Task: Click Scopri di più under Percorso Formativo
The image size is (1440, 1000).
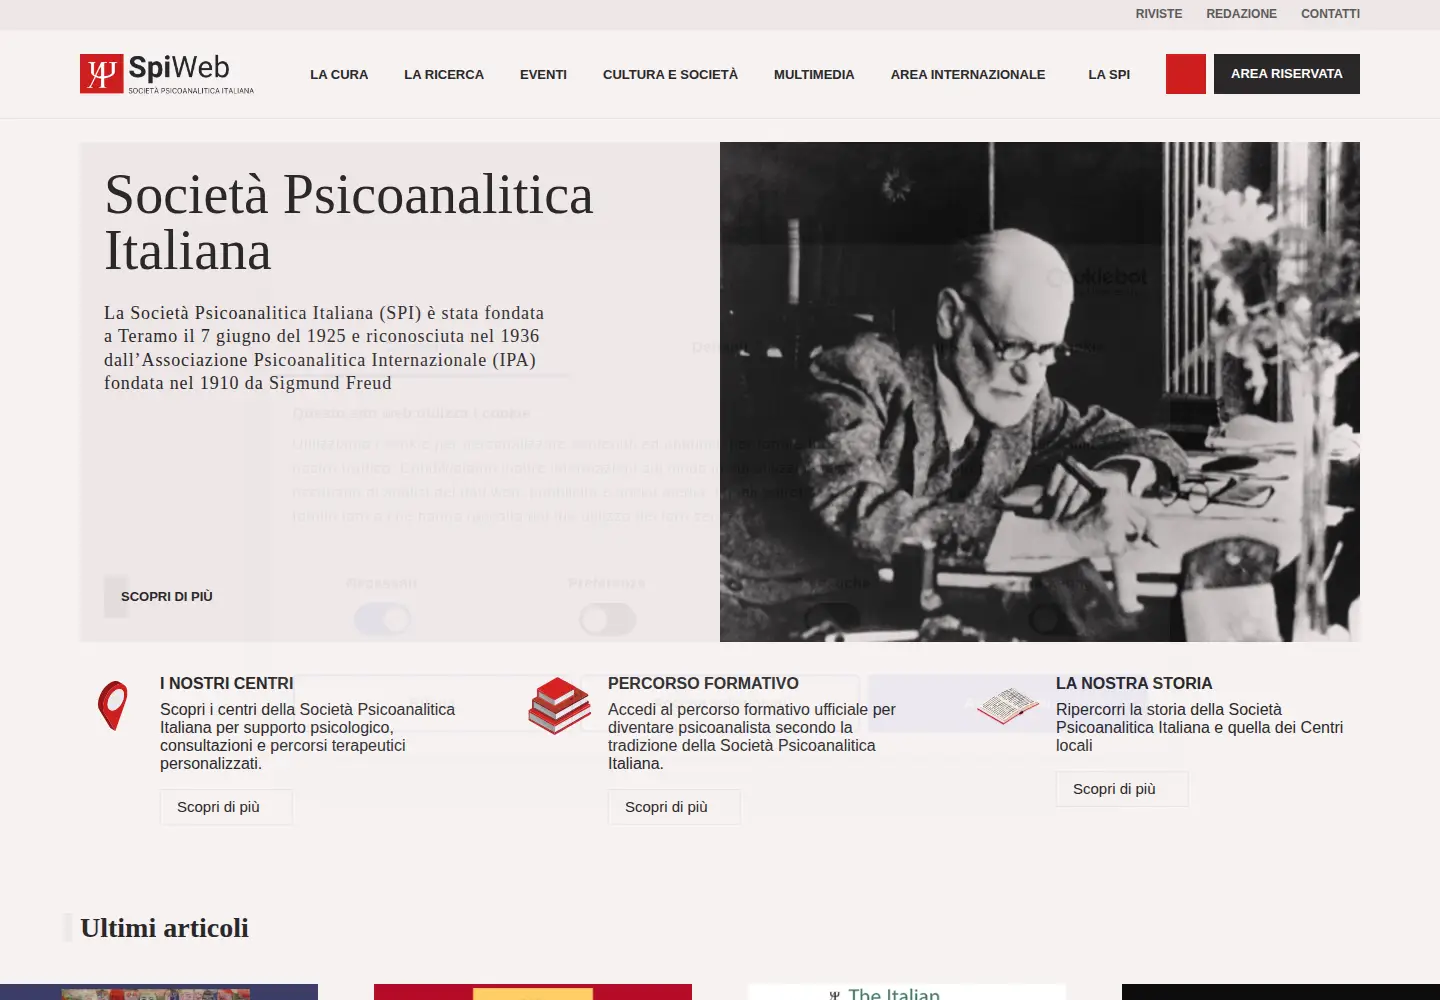Action: [674, 807]
